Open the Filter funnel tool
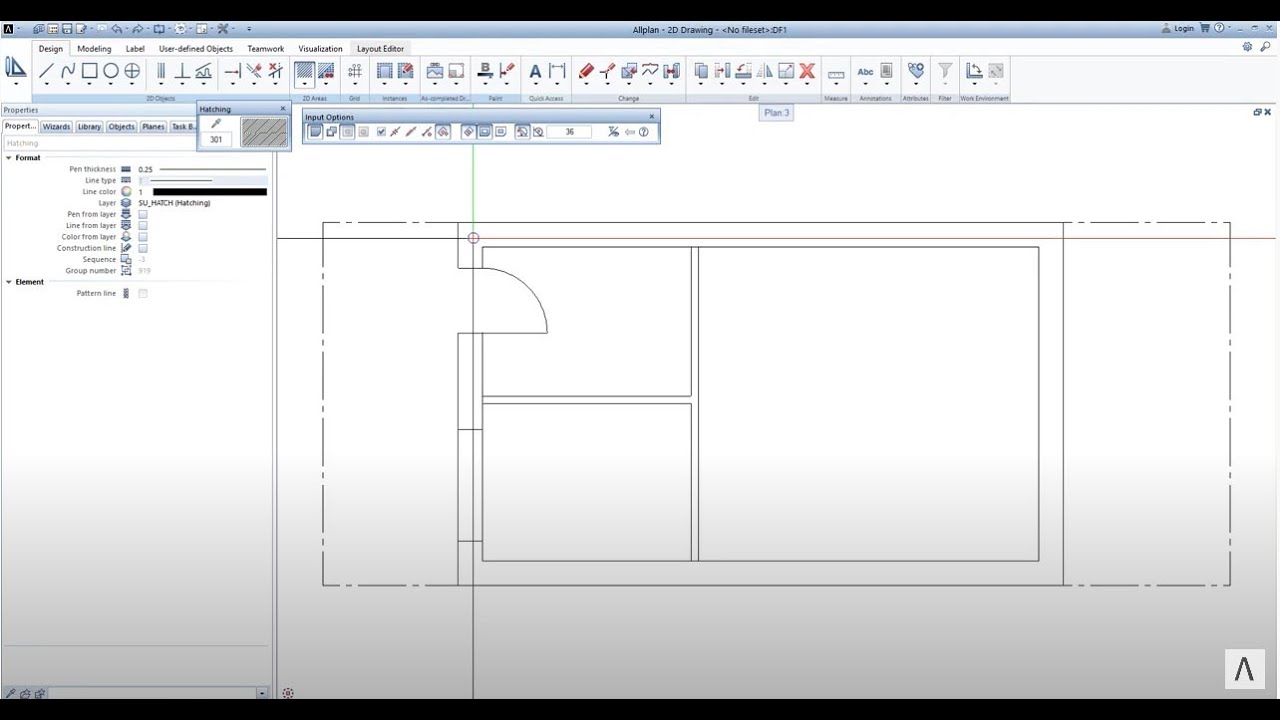Screen dimensions: 1280x720 pos(945,71)
